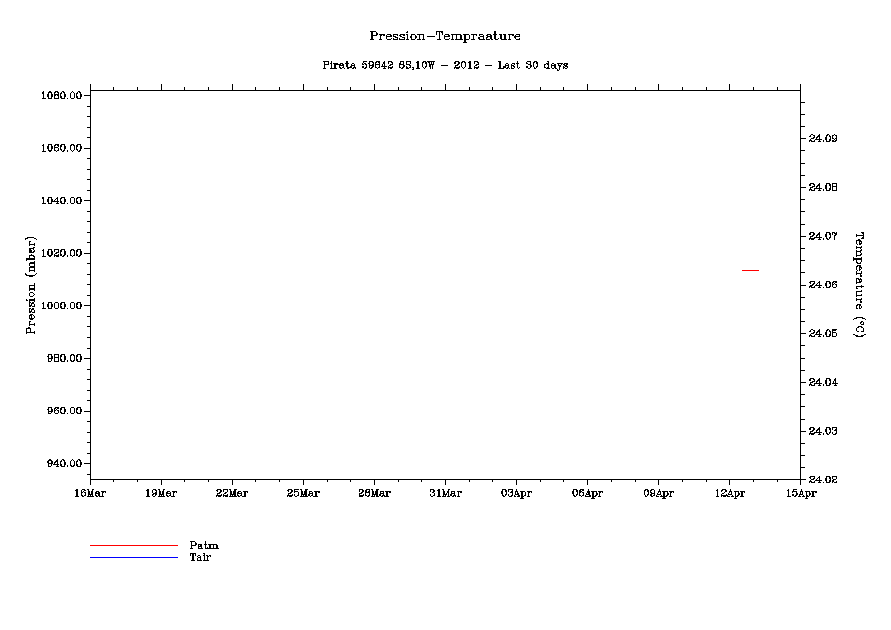Click the Pirata 2012 Last 30 days subtitle
This screenshot has width=891, height=630.
[445, 65]
